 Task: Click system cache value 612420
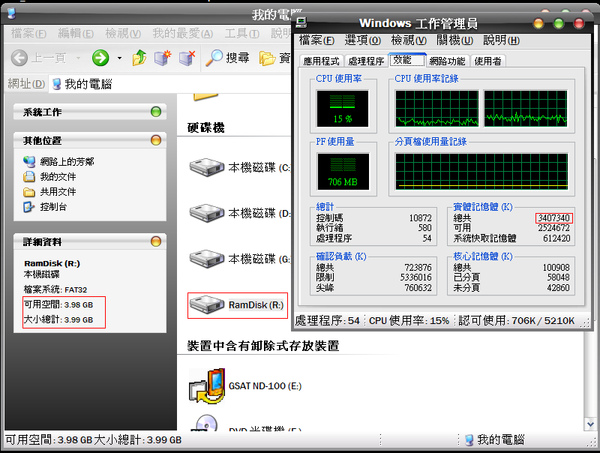(556, 238)
